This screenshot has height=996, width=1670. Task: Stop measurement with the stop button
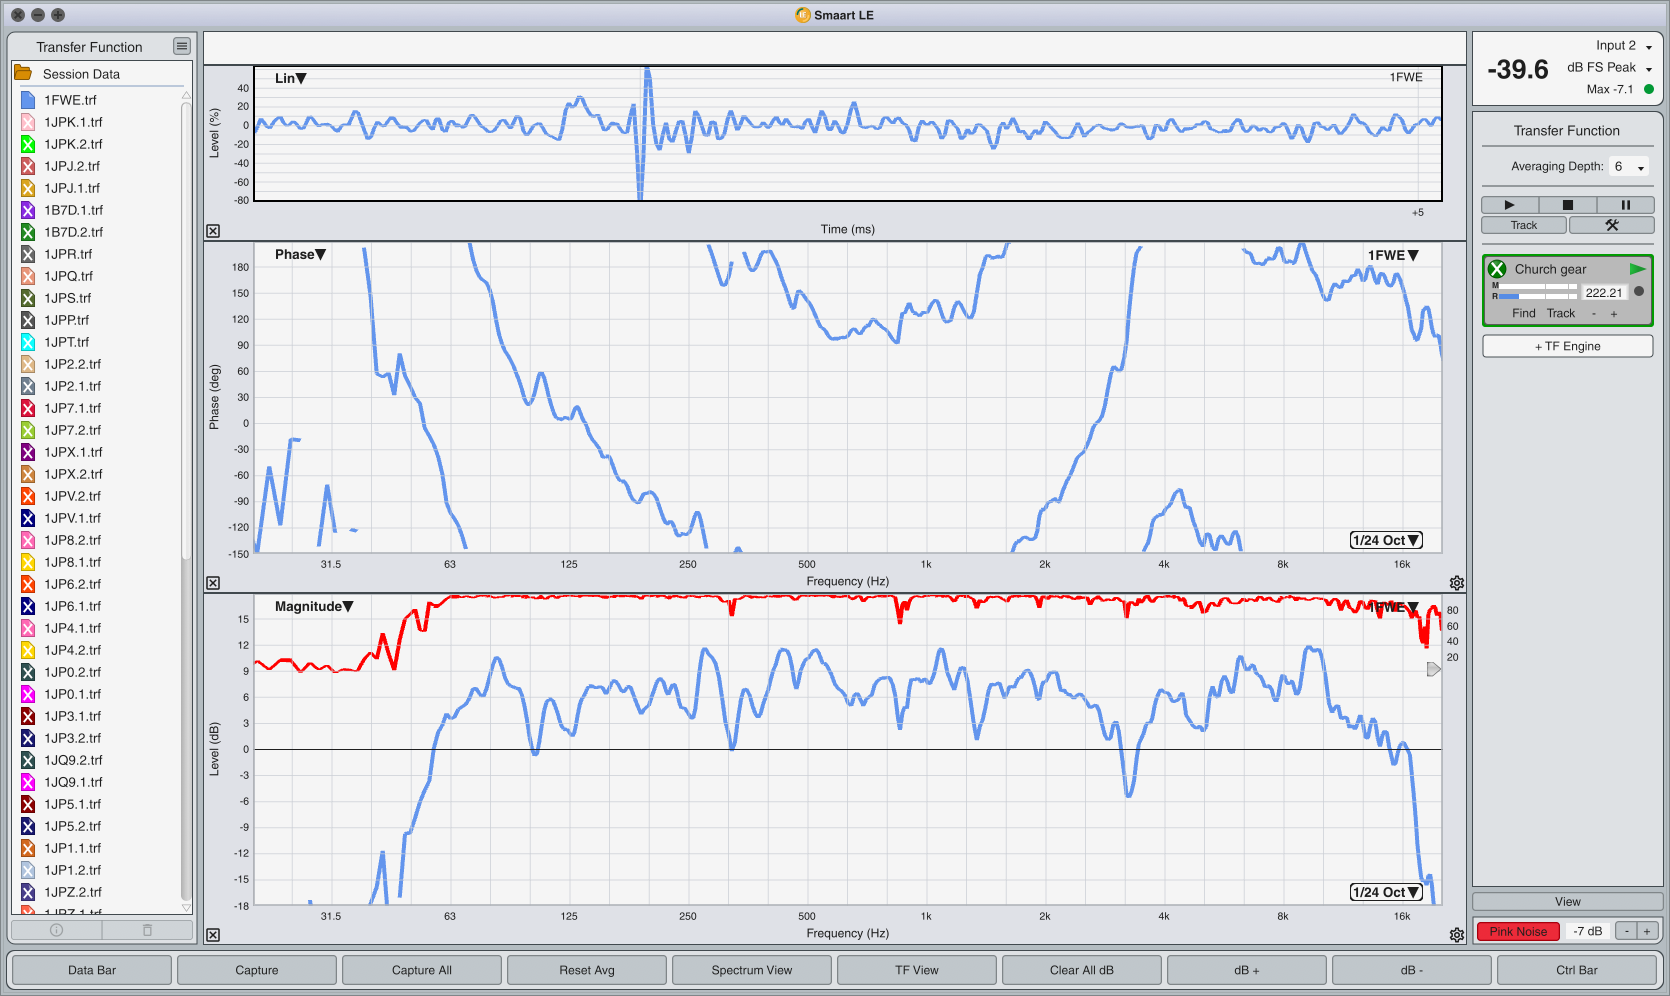(1567, 205)
